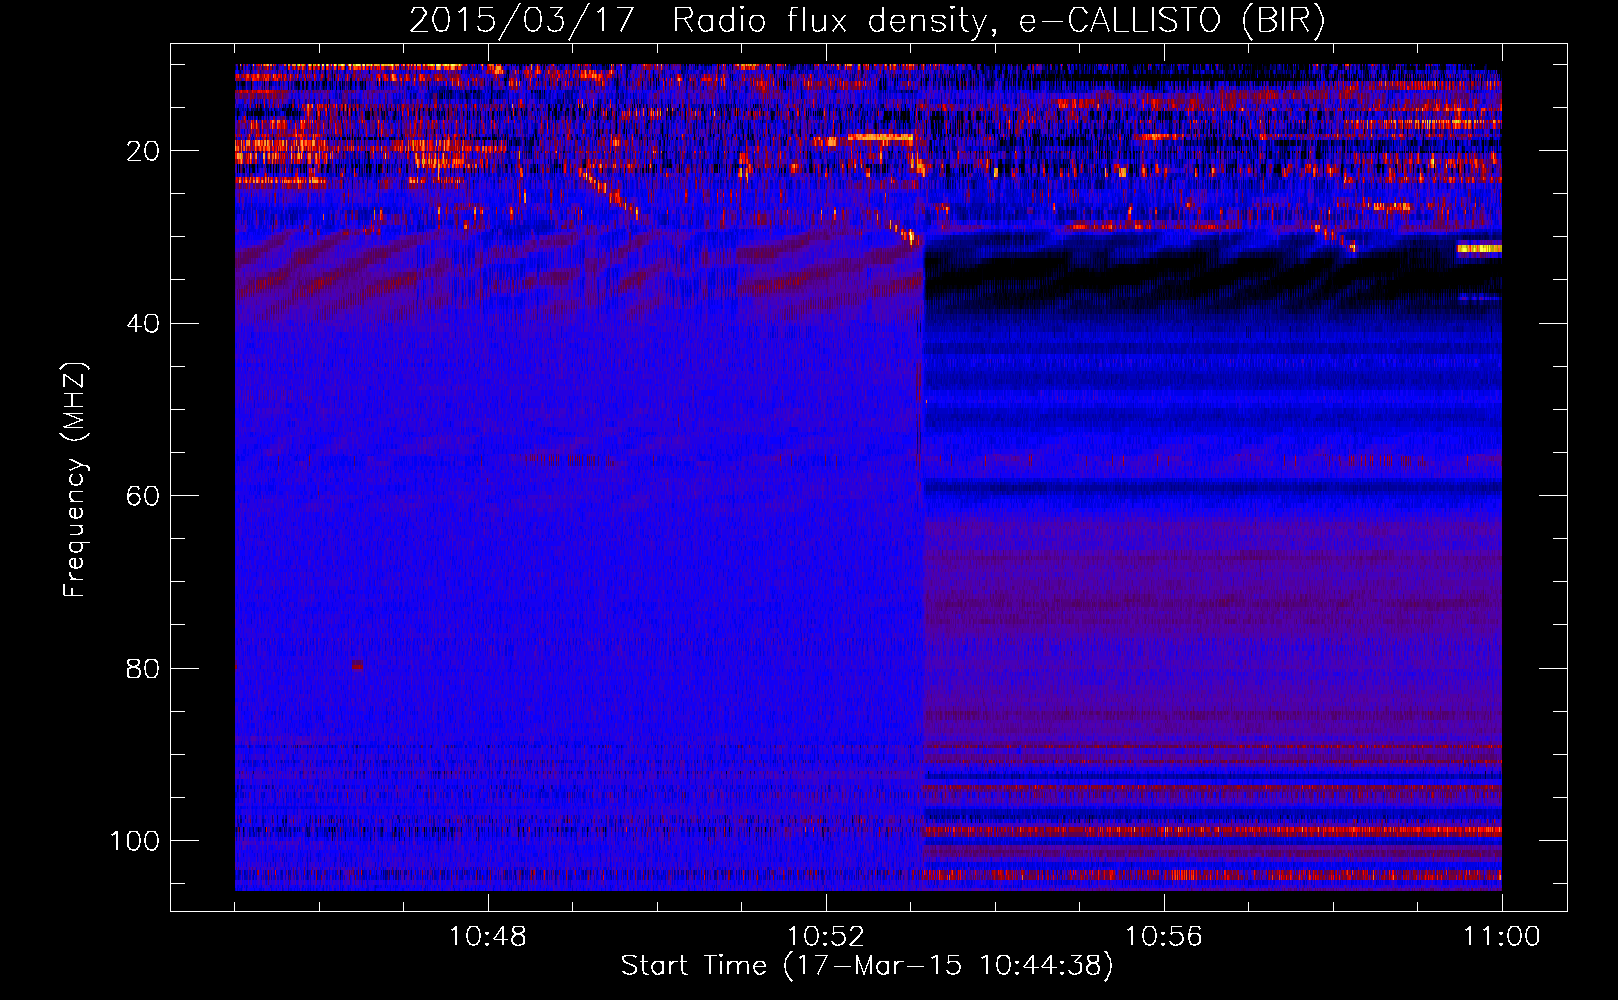The height and width of the screenshot is (1000, 1618).
Task: Click the y-axis tick label 20
Action: 144,151
